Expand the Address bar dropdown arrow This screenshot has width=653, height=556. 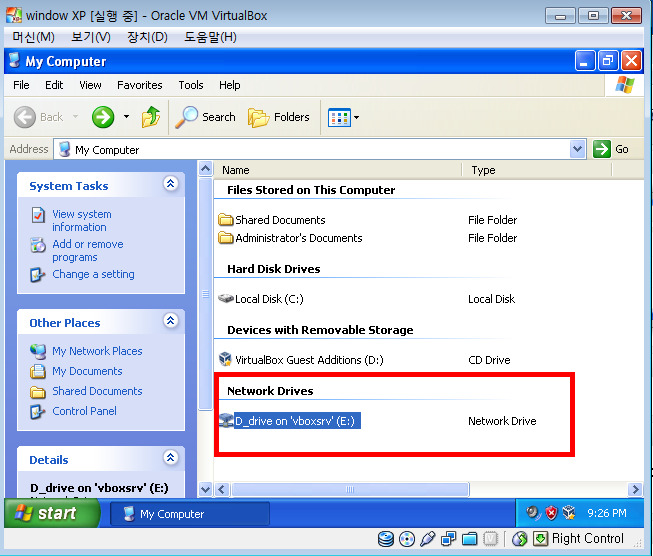click(x=577, y=149)
